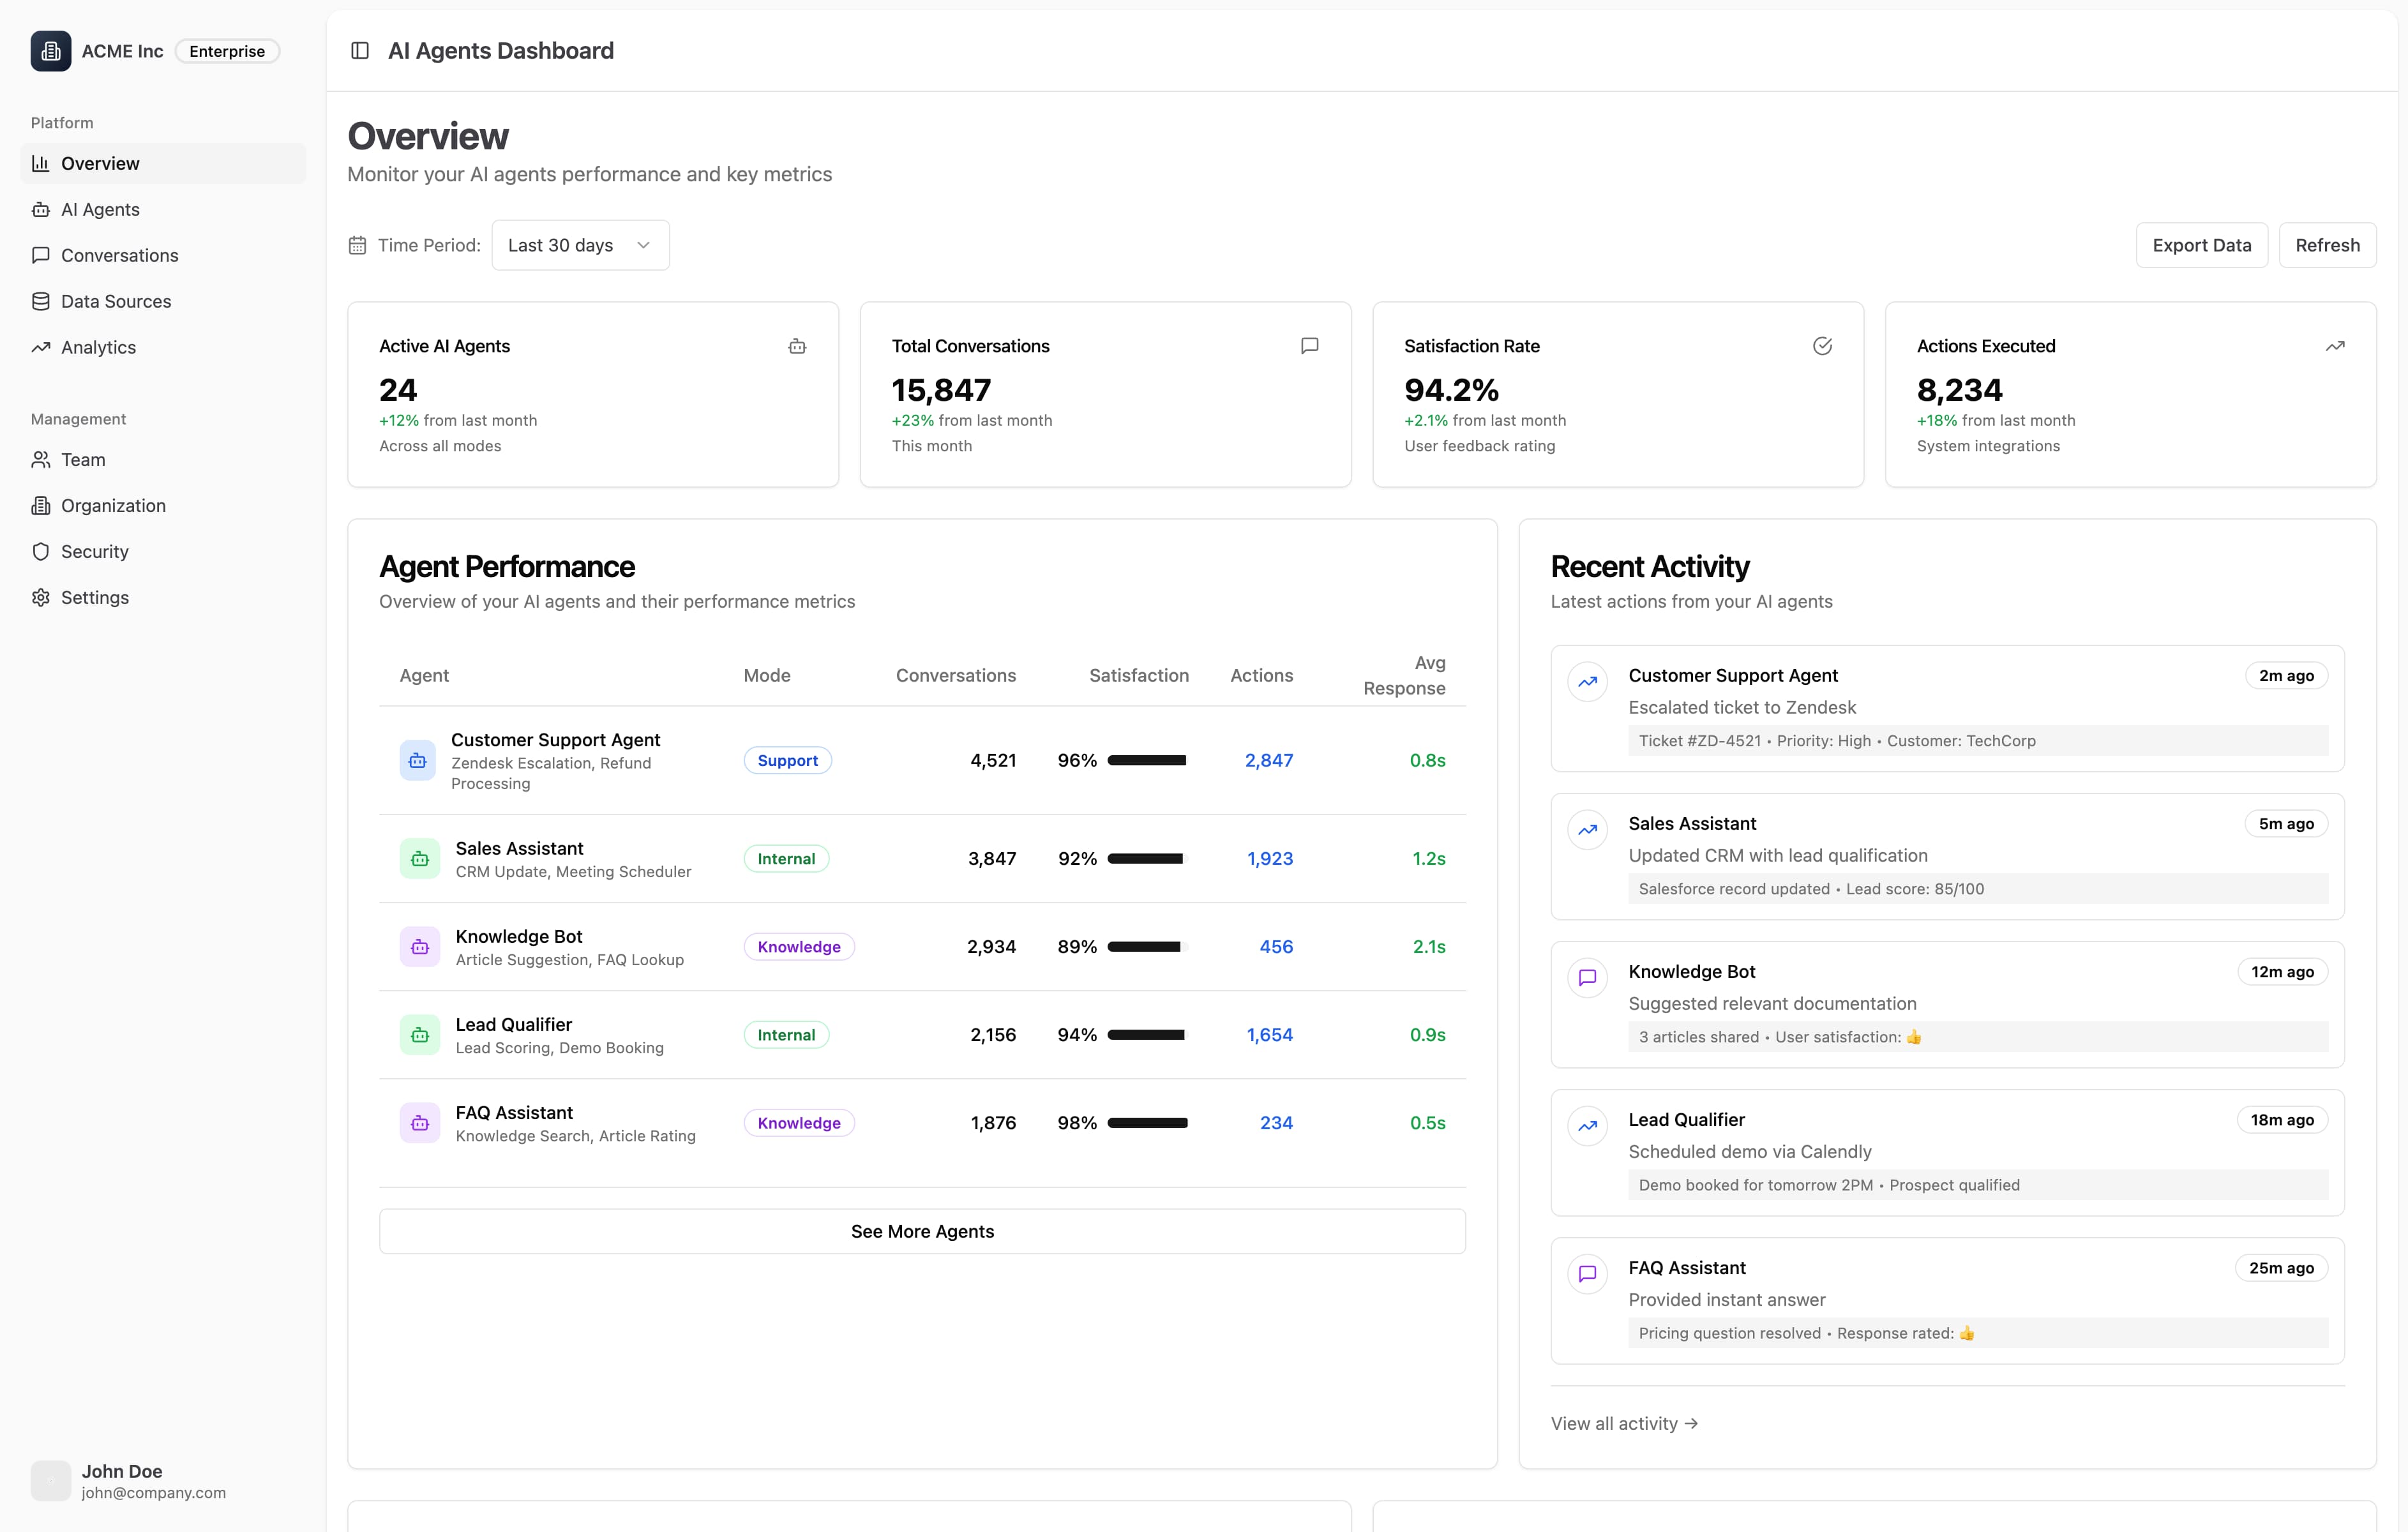Click the ACME Inc building logo icon
2408x1532 pixels.
point(51,51)
